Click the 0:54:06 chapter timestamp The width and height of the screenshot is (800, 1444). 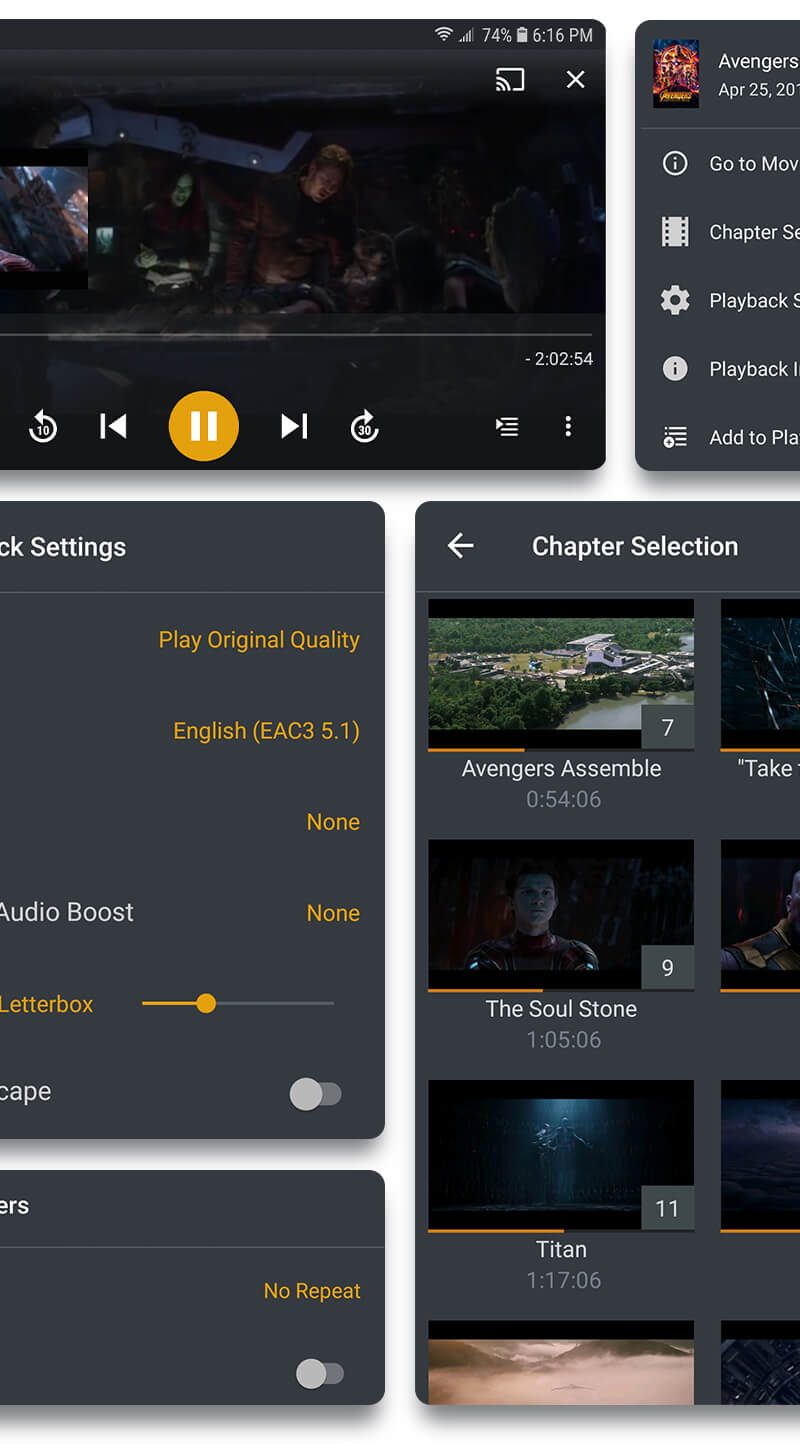(563, 799)
